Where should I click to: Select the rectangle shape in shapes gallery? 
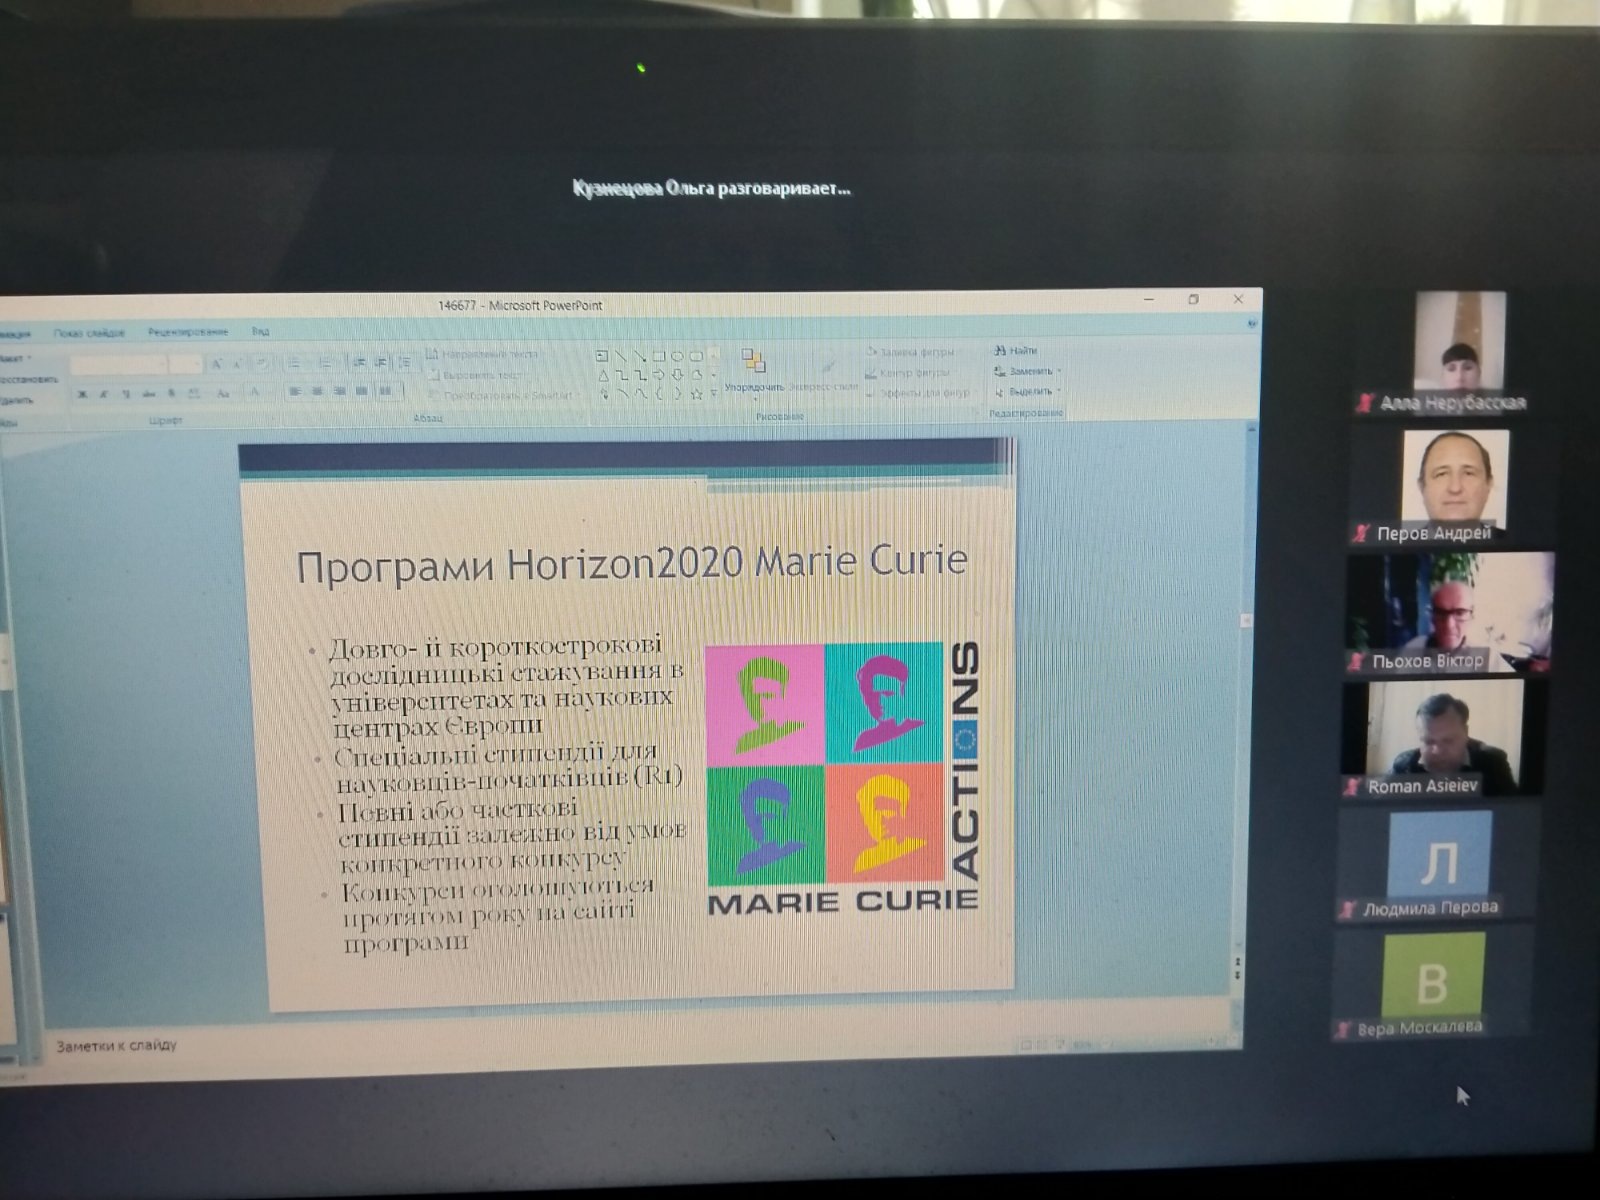click(659, 356)
